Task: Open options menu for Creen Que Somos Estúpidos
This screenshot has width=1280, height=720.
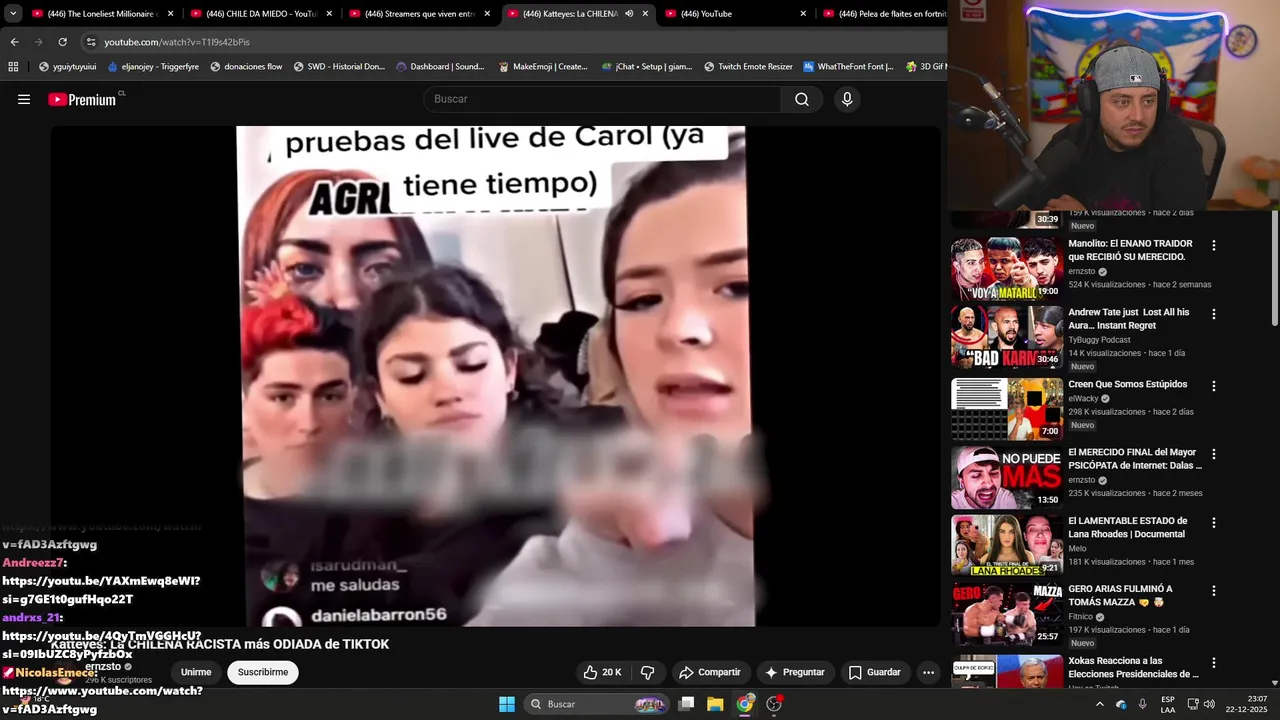Action: point(1214,386)
